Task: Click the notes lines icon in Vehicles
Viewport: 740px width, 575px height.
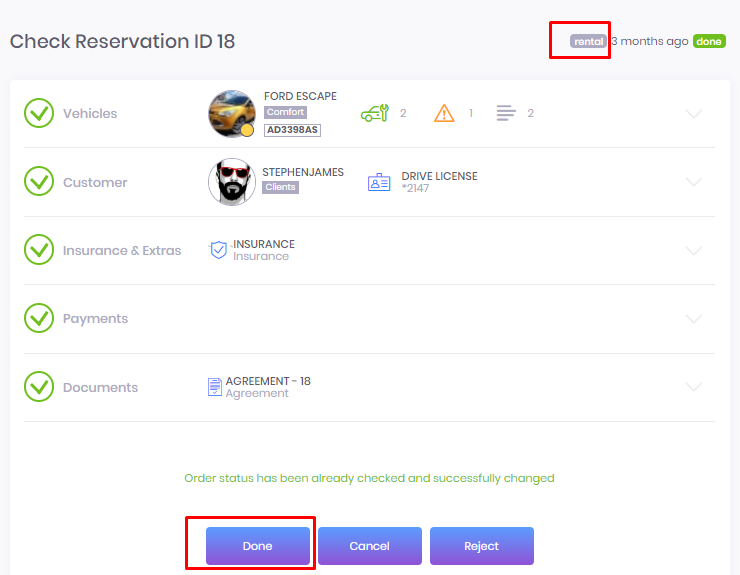Action: pos(506,113)
